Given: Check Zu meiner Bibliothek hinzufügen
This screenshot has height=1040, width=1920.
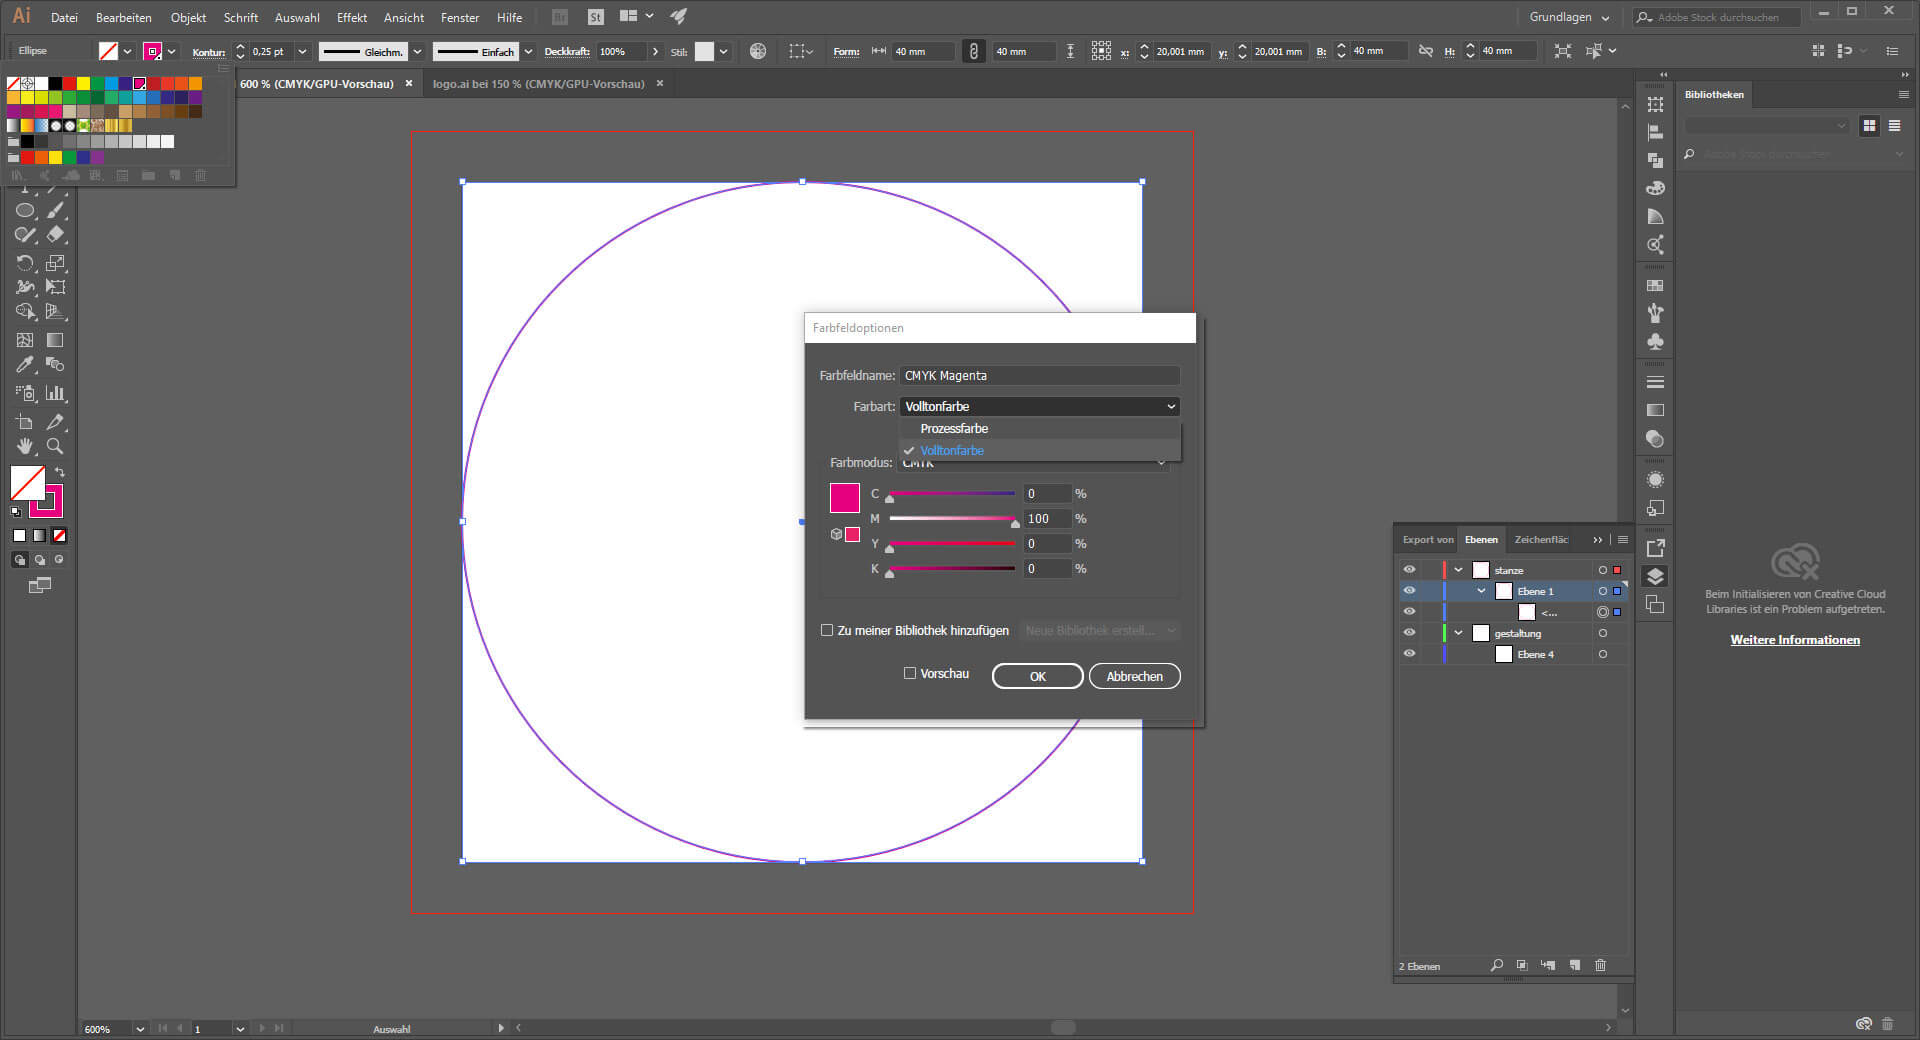Looking at the screenshot, I should [x=827, y=630].
